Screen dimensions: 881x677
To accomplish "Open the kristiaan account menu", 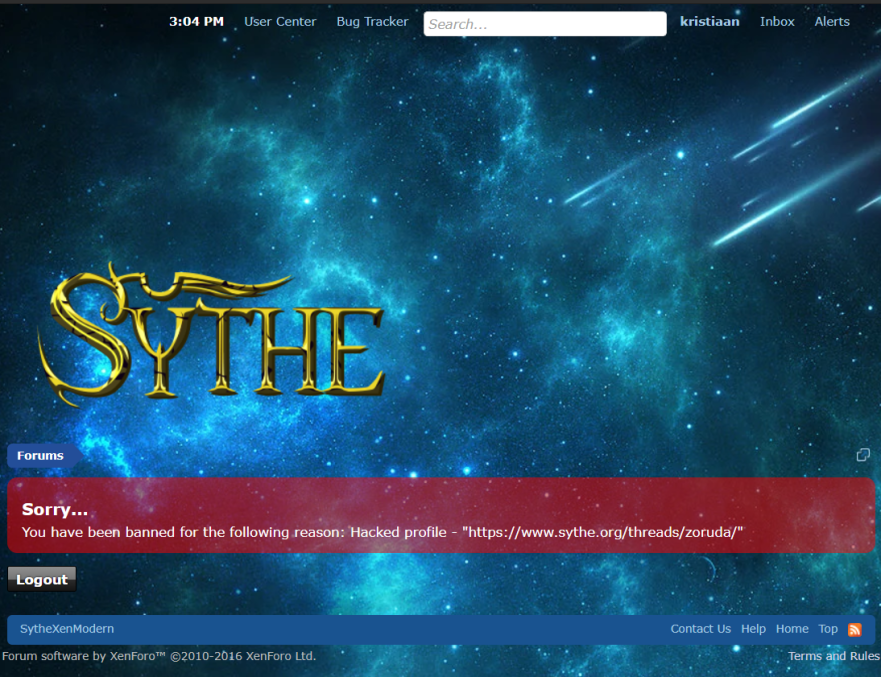I will tap(710, 21).
